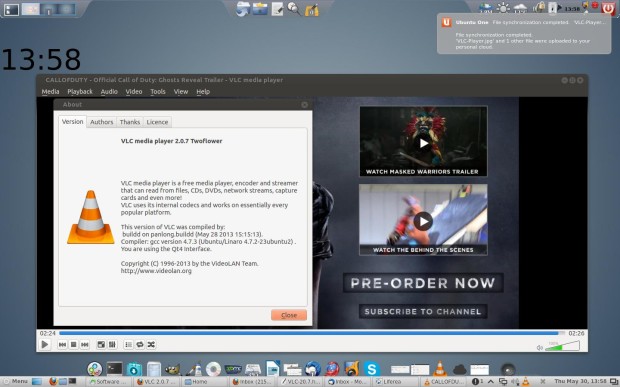620x387 pixels.
Task: Skip to the previous track in VLC
Action: [x=62, y=345]
